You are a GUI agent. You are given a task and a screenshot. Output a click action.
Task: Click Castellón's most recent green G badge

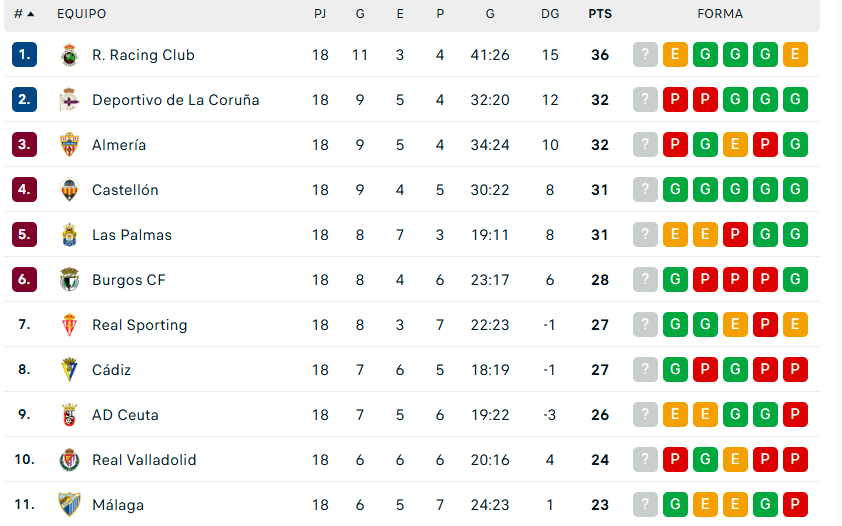click(676, 190)
